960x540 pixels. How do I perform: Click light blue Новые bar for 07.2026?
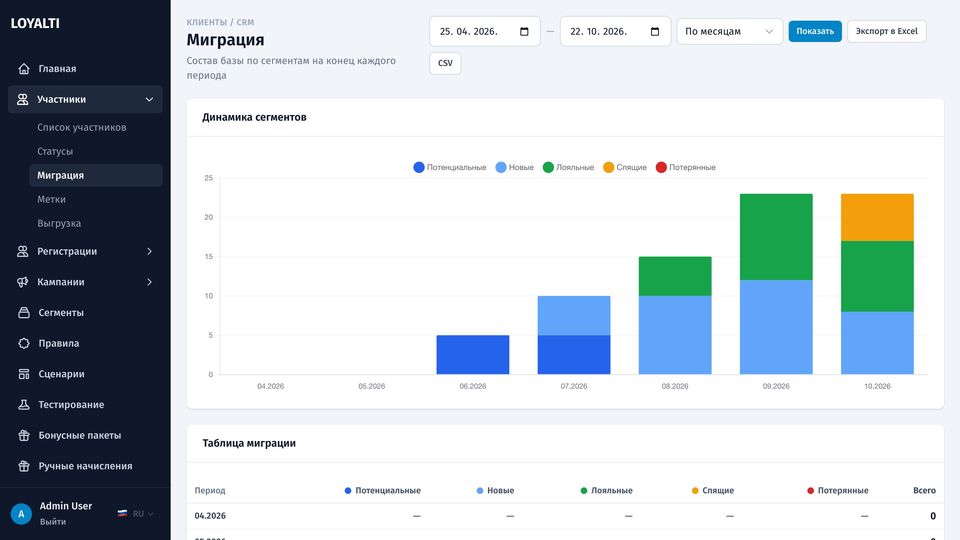tap(574, 315)
